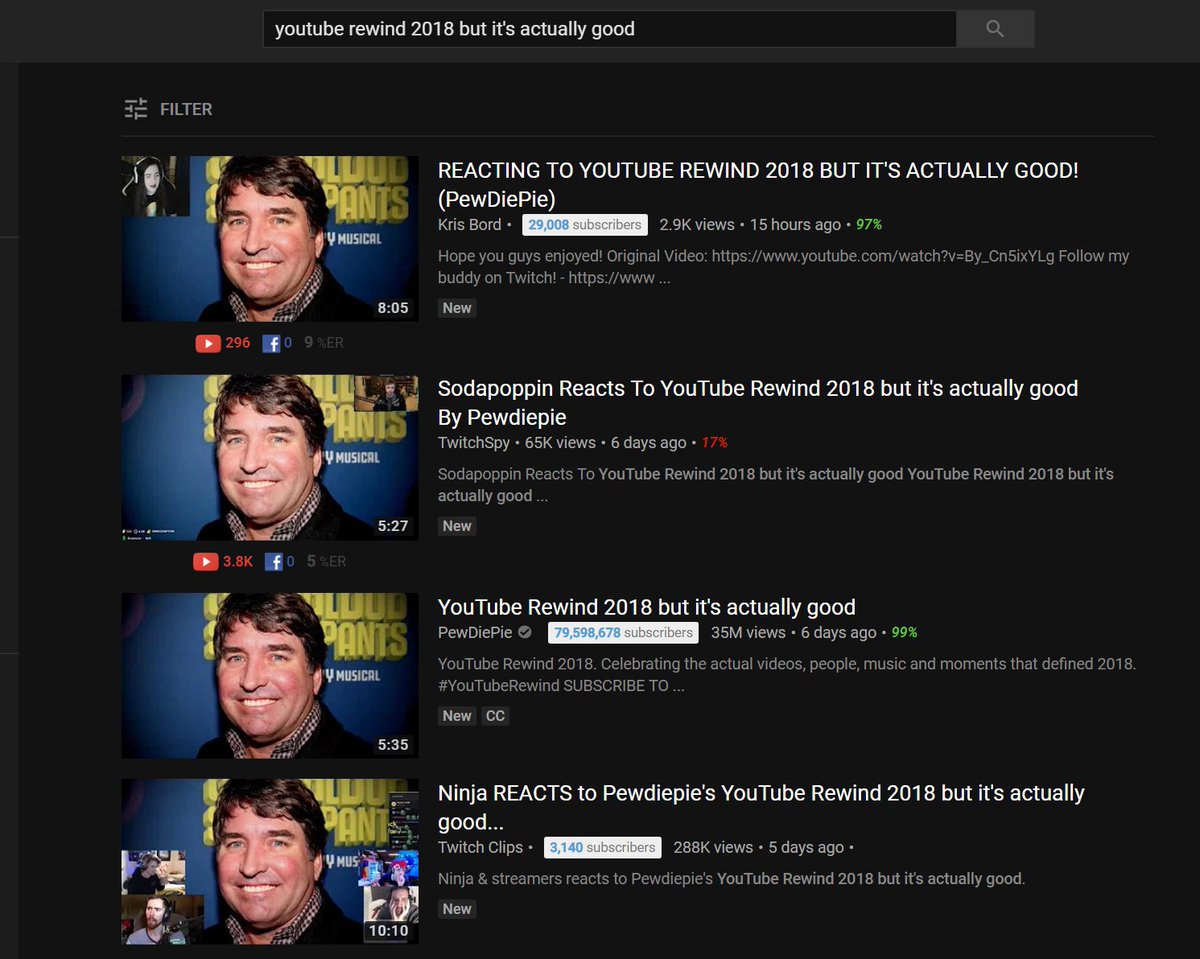Open the Kris Bord reaction video thumbnail
The width and height of the screenshot is (1200, 959).
(270, 238)
